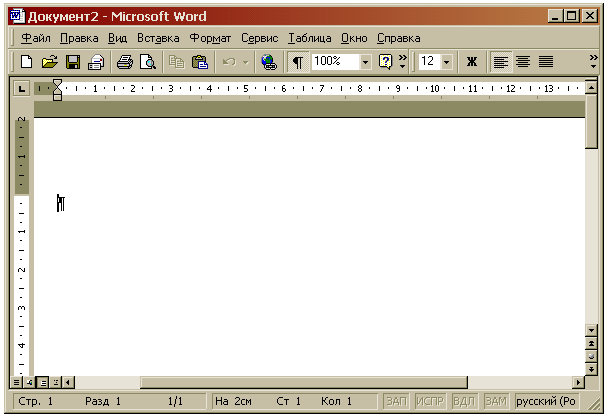Open the Таблица menu
The image size is (609, 419).
[311, 38]
